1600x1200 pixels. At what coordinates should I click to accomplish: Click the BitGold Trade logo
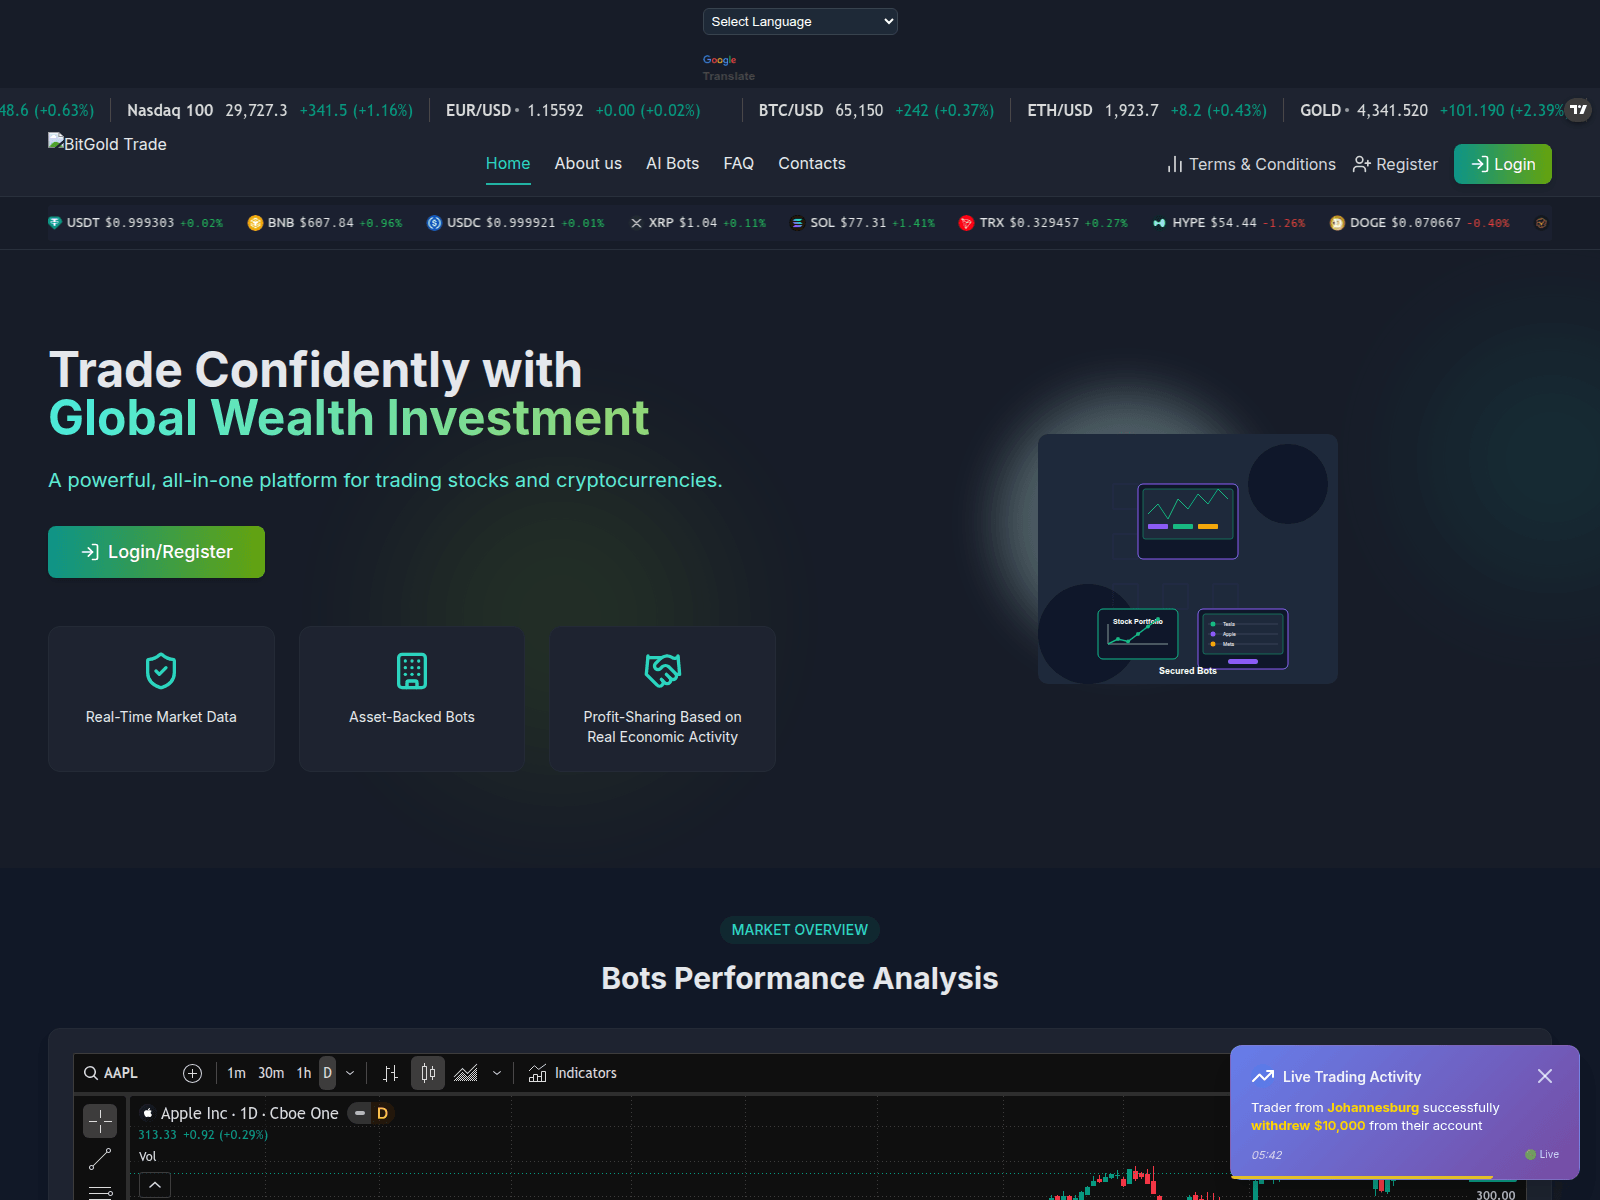click(x=107, y=144)
